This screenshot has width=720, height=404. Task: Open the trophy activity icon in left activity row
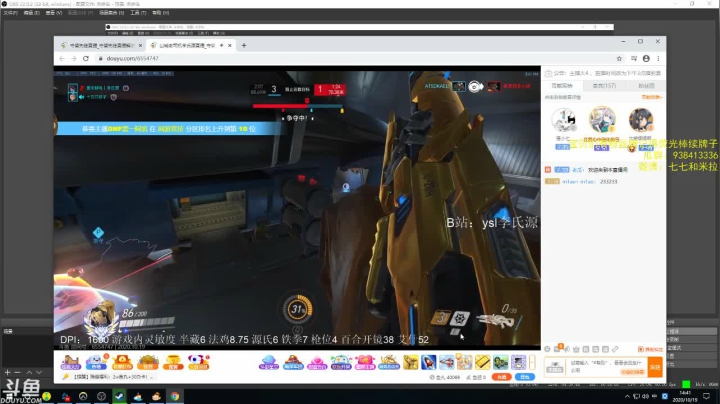[x=173, y=362]
